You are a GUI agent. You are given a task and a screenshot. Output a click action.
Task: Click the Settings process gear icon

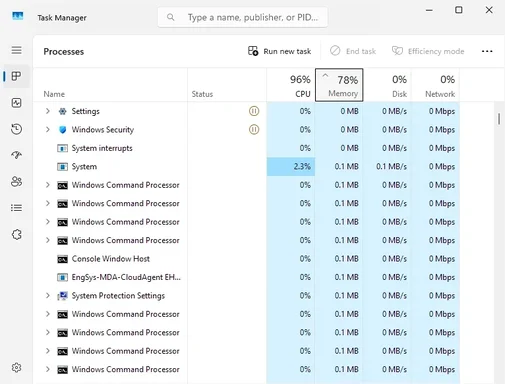point(62,111)
